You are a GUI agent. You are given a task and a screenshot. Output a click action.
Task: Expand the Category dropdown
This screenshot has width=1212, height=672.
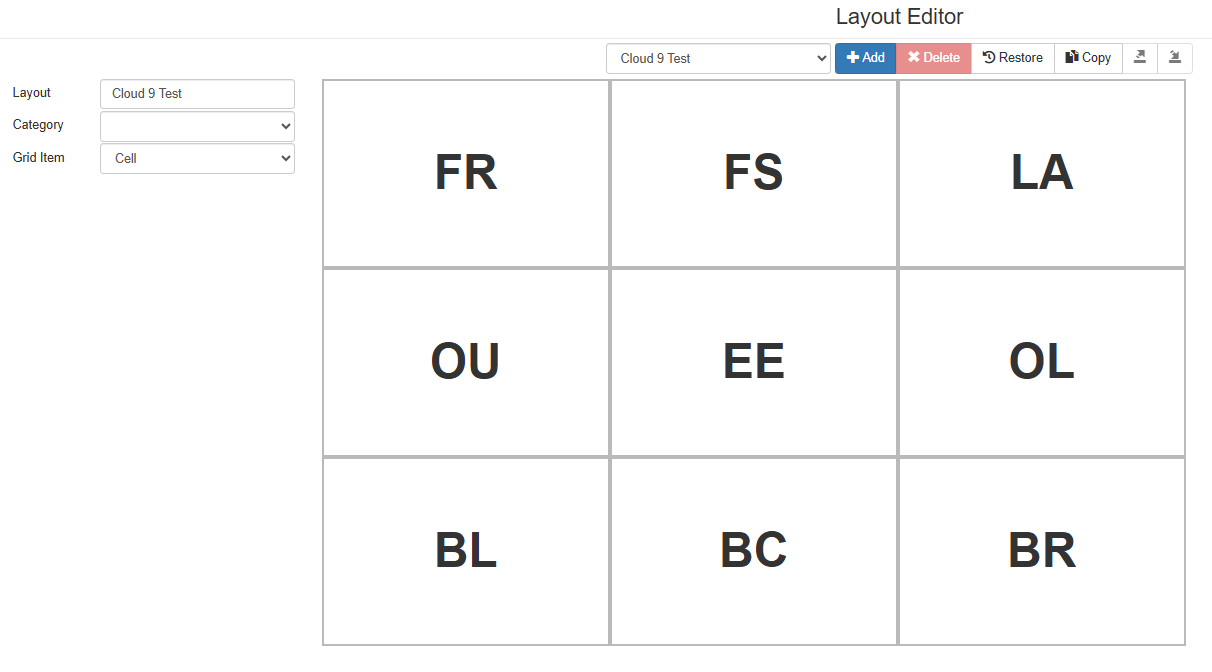pos(197,126)
